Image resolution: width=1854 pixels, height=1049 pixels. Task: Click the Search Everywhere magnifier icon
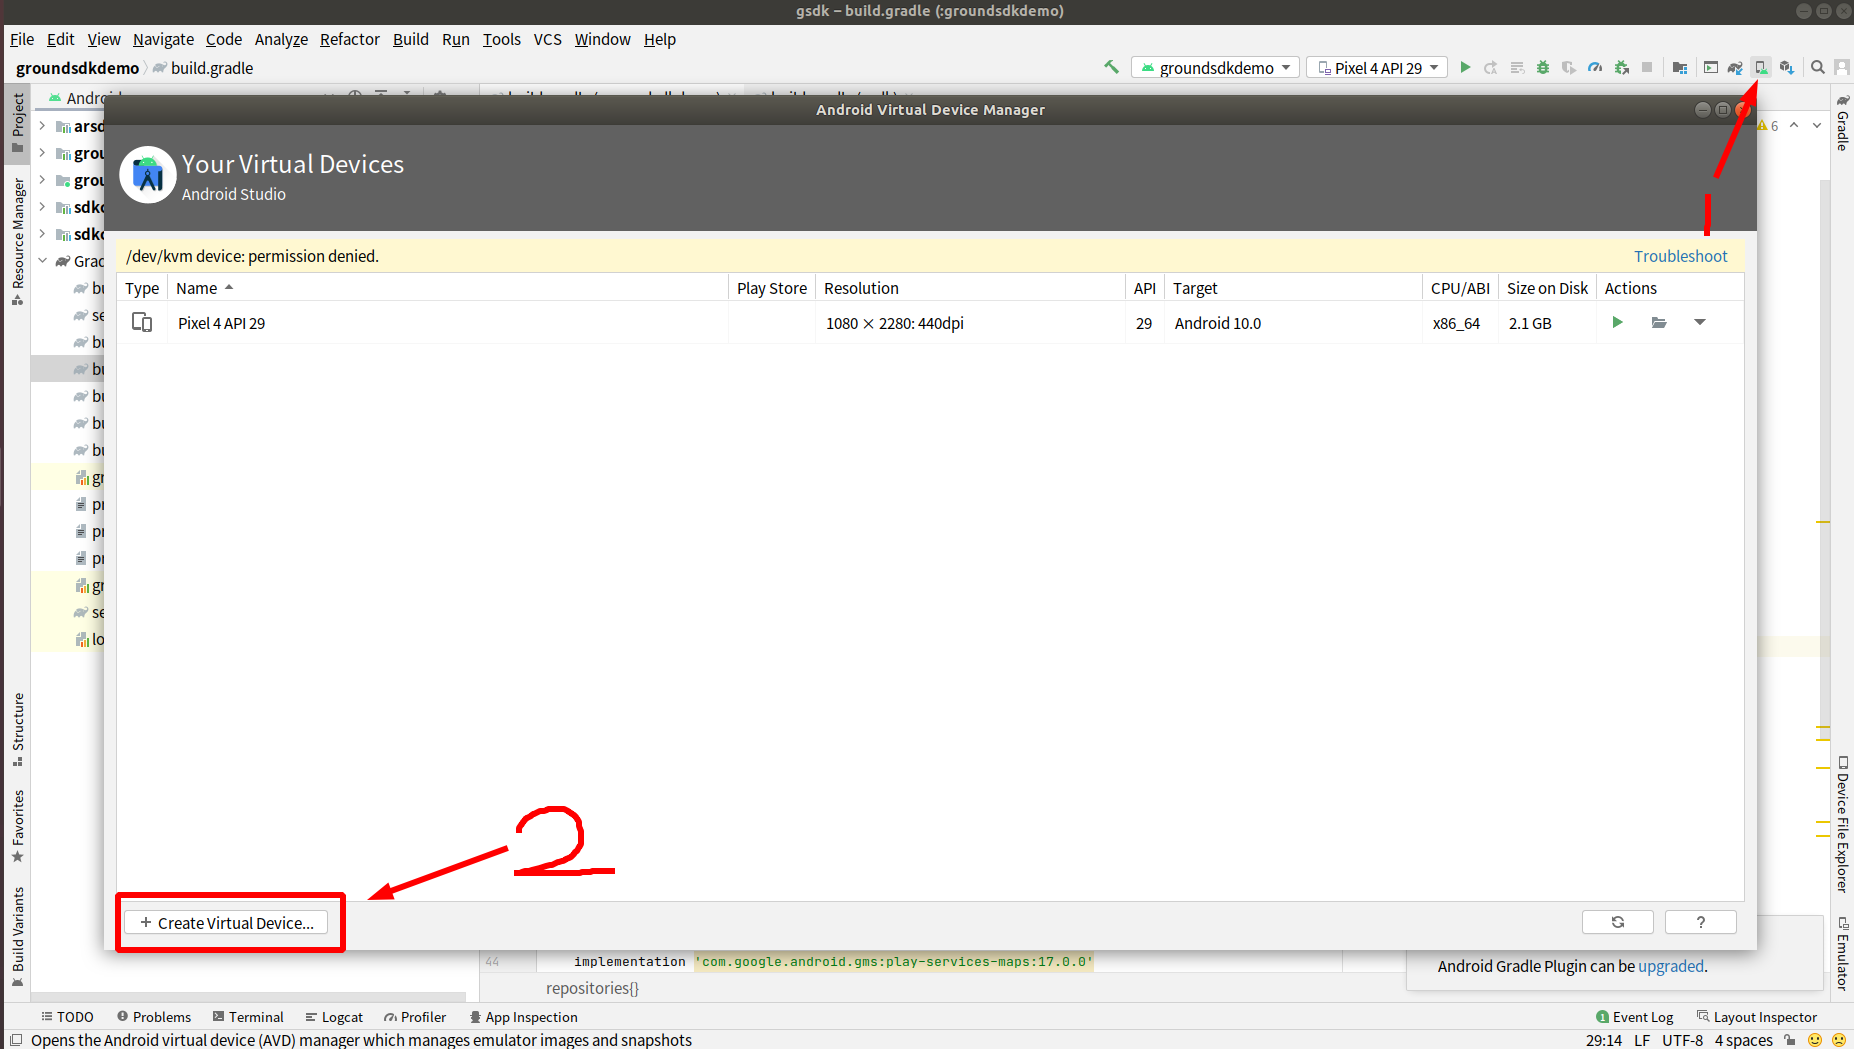click(x=1818, y=67)
